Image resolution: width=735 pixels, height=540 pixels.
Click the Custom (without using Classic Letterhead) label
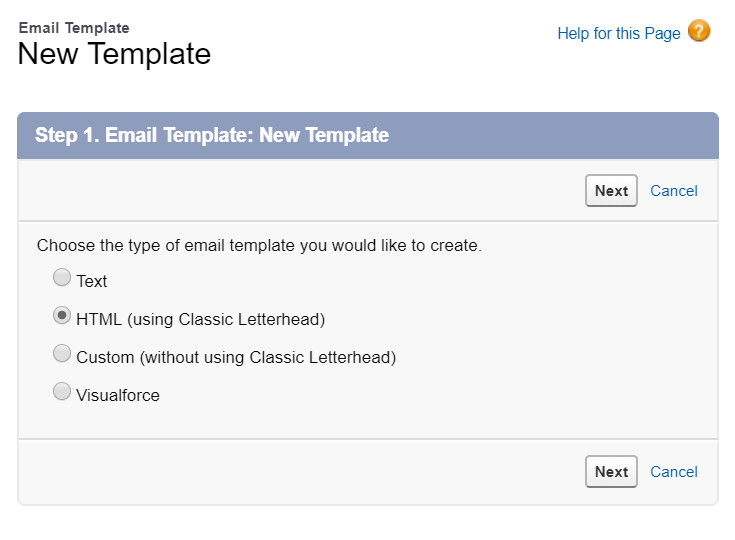tap(236, 358)
